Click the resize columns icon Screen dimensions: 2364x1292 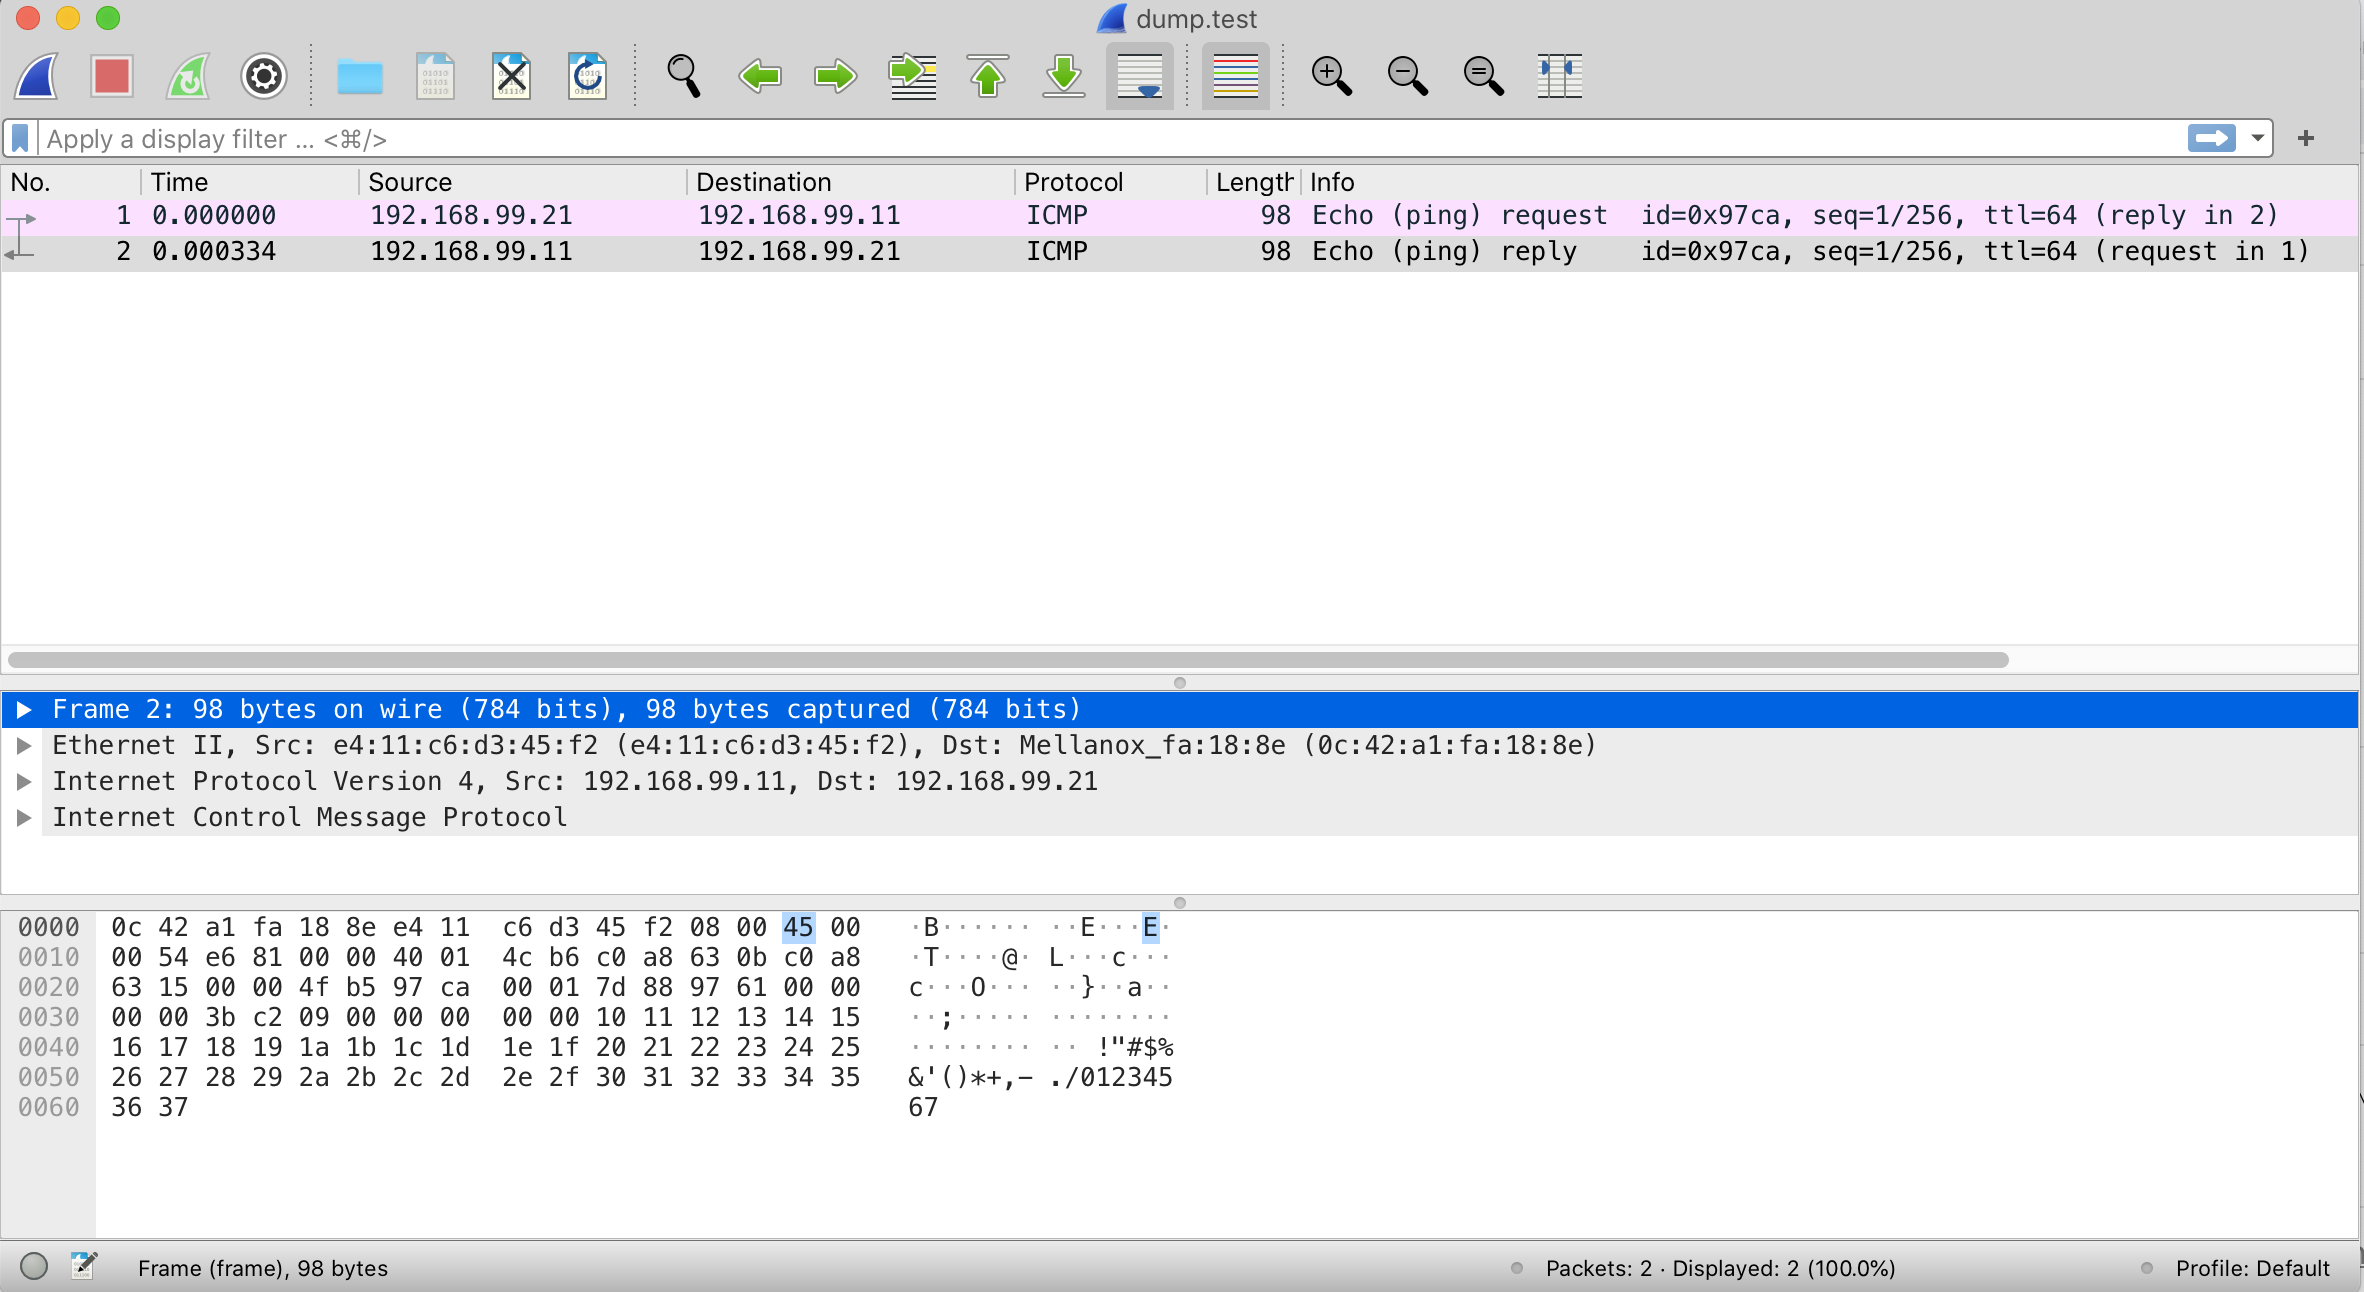coord(1559,76)
